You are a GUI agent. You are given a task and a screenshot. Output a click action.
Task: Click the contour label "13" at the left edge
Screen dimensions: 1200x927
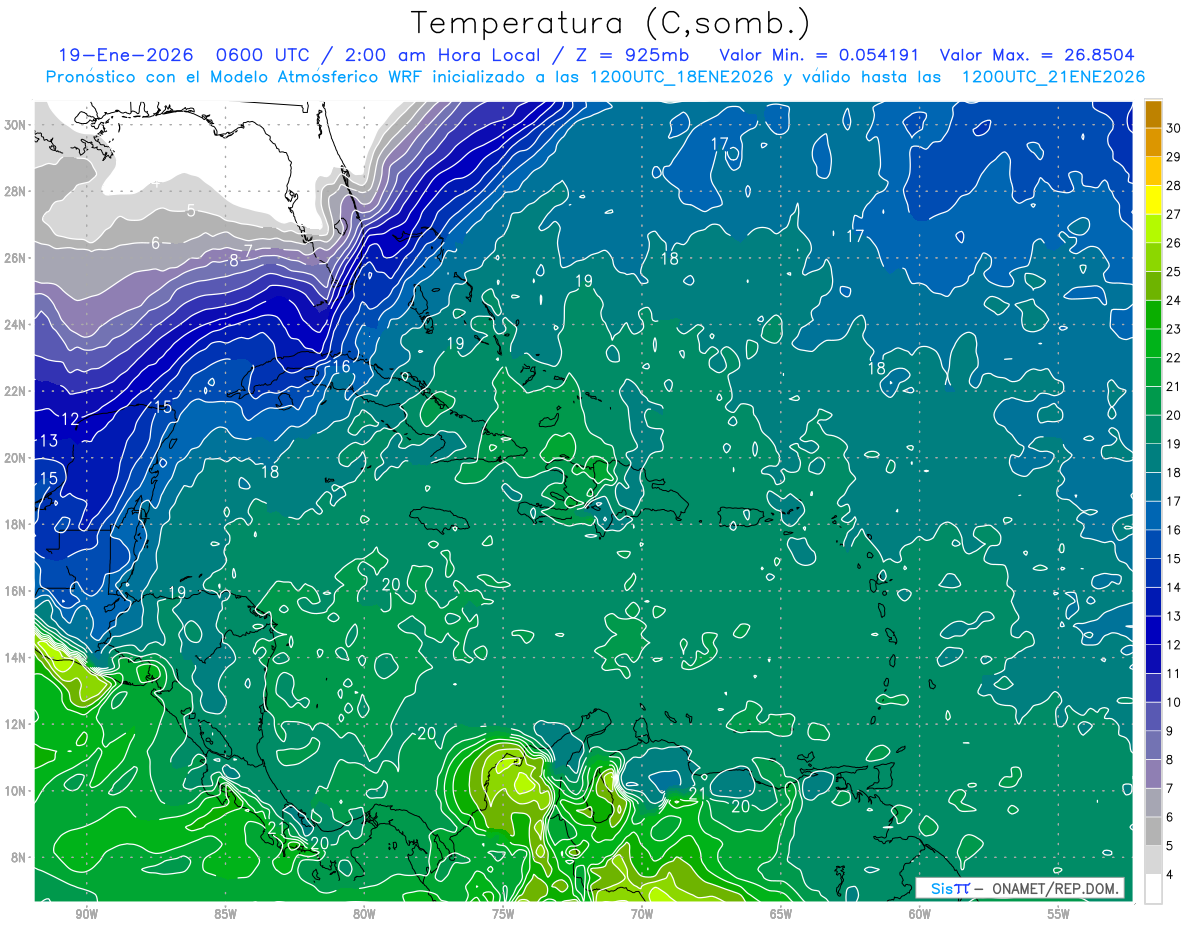point(48,441)
